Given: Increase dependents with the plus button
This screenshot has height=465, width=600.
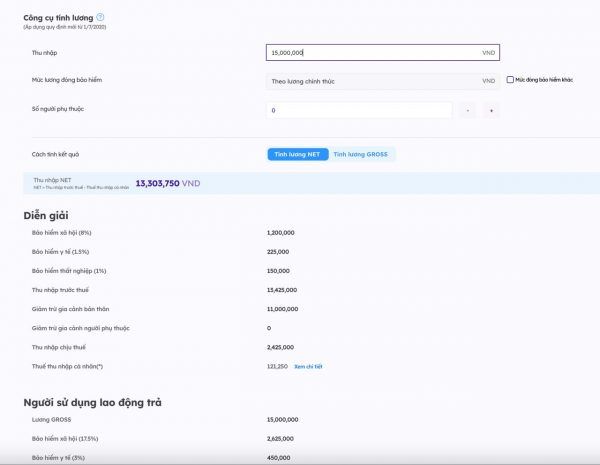Looking at the screenshot, I should click(491, 111).
